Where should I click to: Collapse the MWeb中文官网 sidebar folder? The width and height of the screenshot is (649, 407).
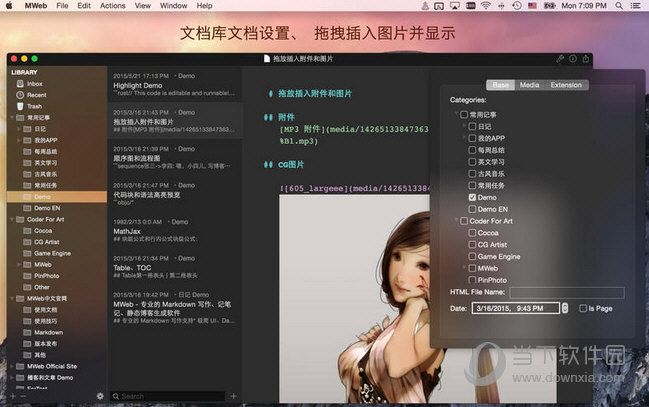click(x=12, y=299)
